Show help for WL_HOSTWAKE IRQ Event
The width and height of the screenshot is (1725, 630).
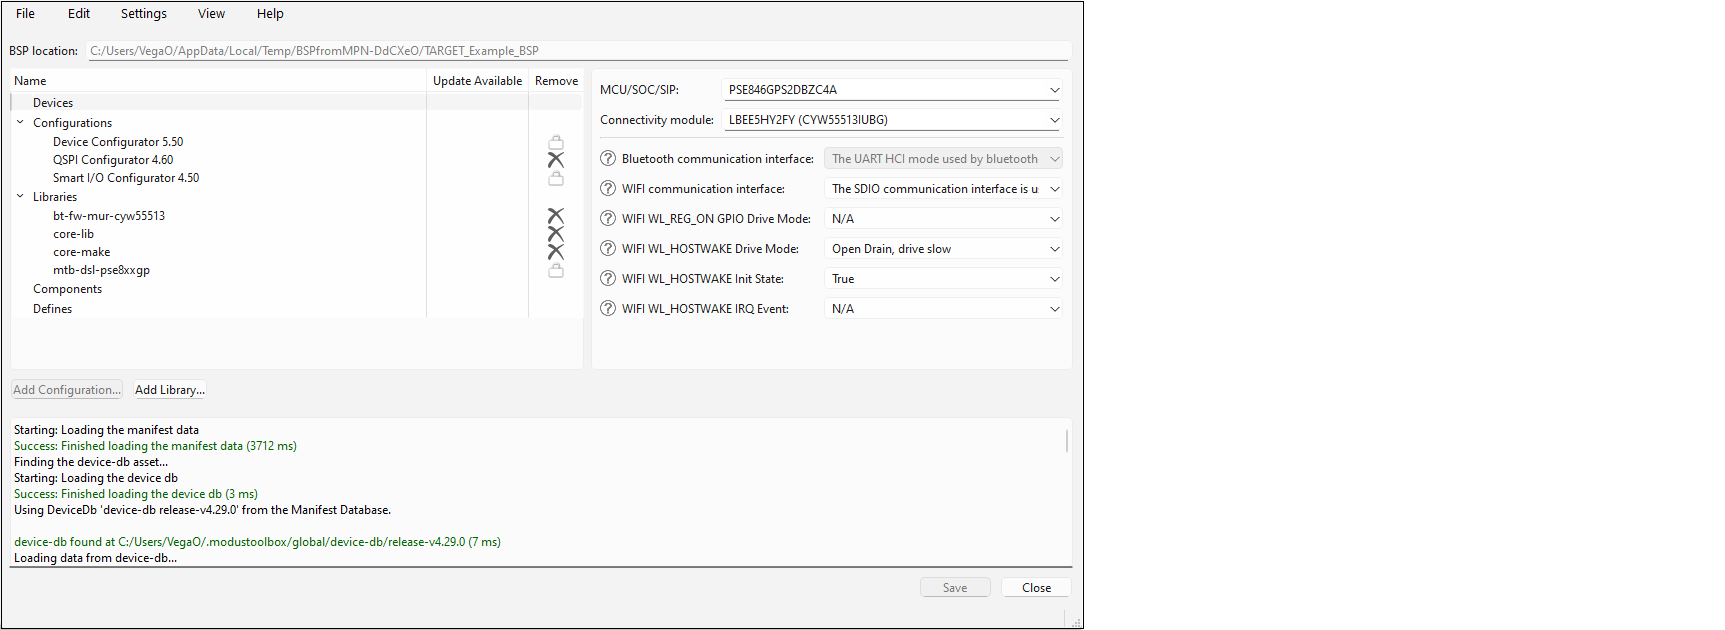608,309
